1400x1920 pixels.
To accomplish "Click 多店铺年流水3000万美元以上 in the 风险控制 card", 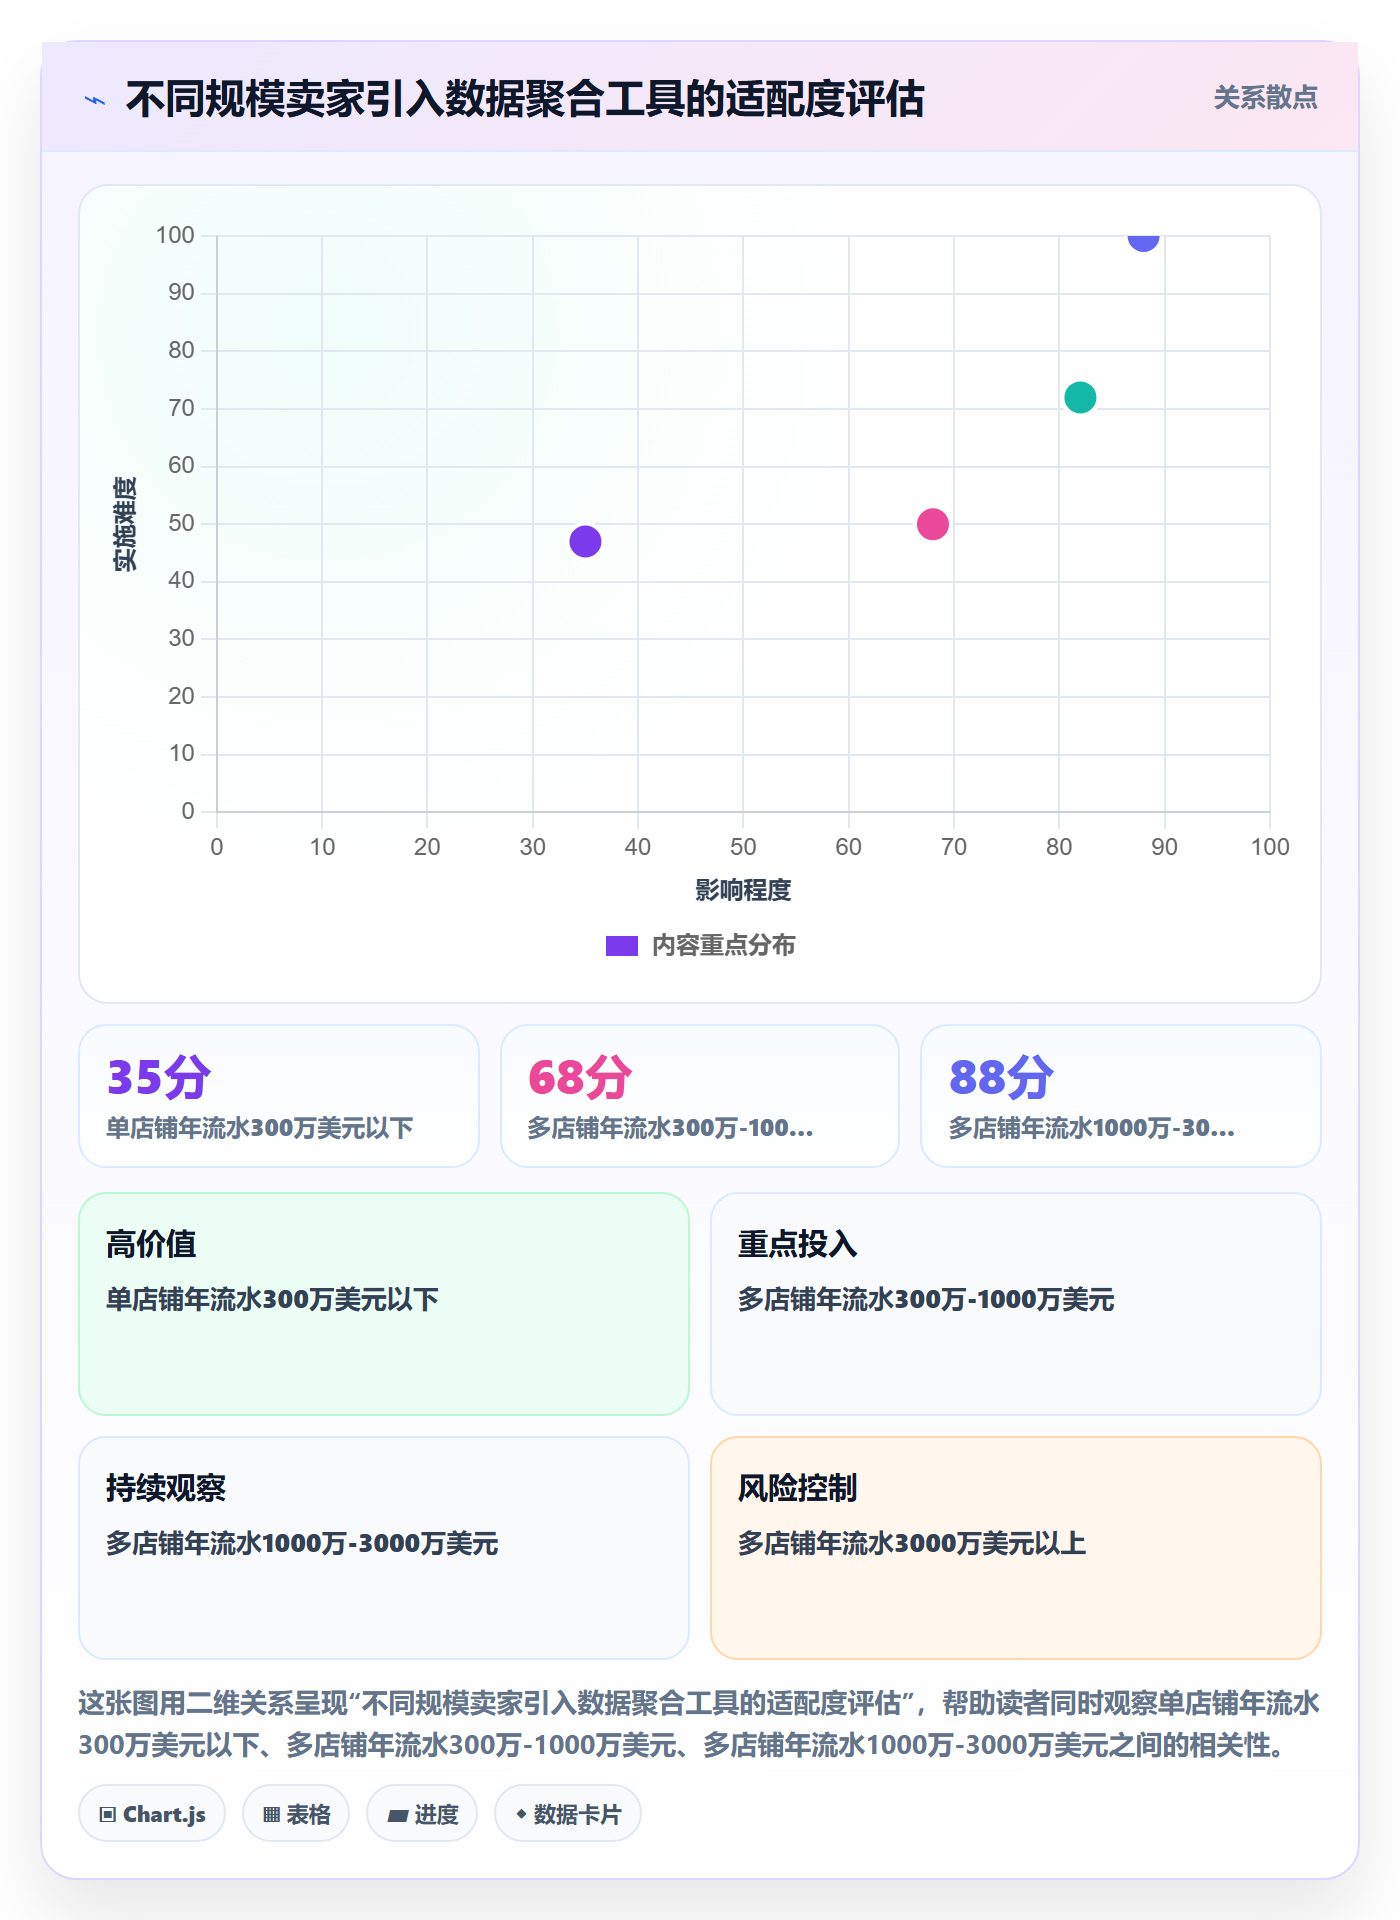I will 912,1543.
